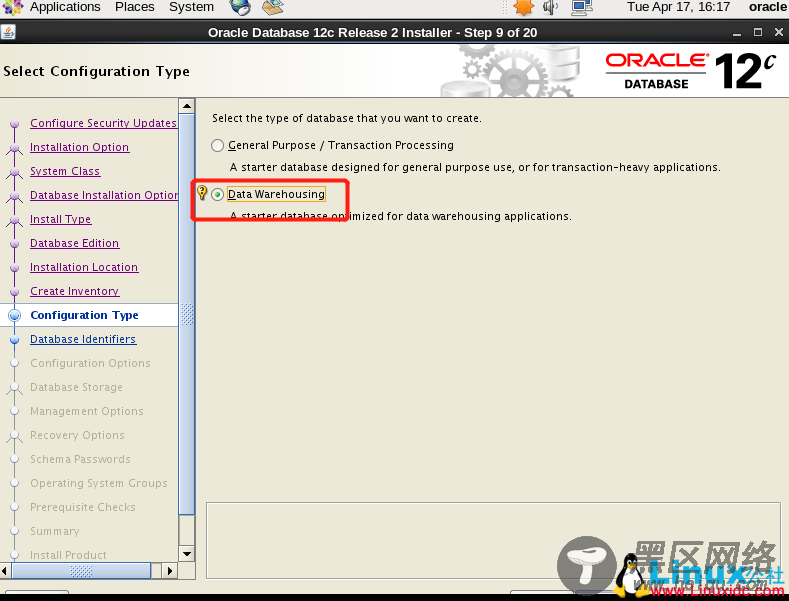The height and width of the screenshot is (601, 789).
Task: Click the scroll-up arrow of step list
Action: (187, 106)
